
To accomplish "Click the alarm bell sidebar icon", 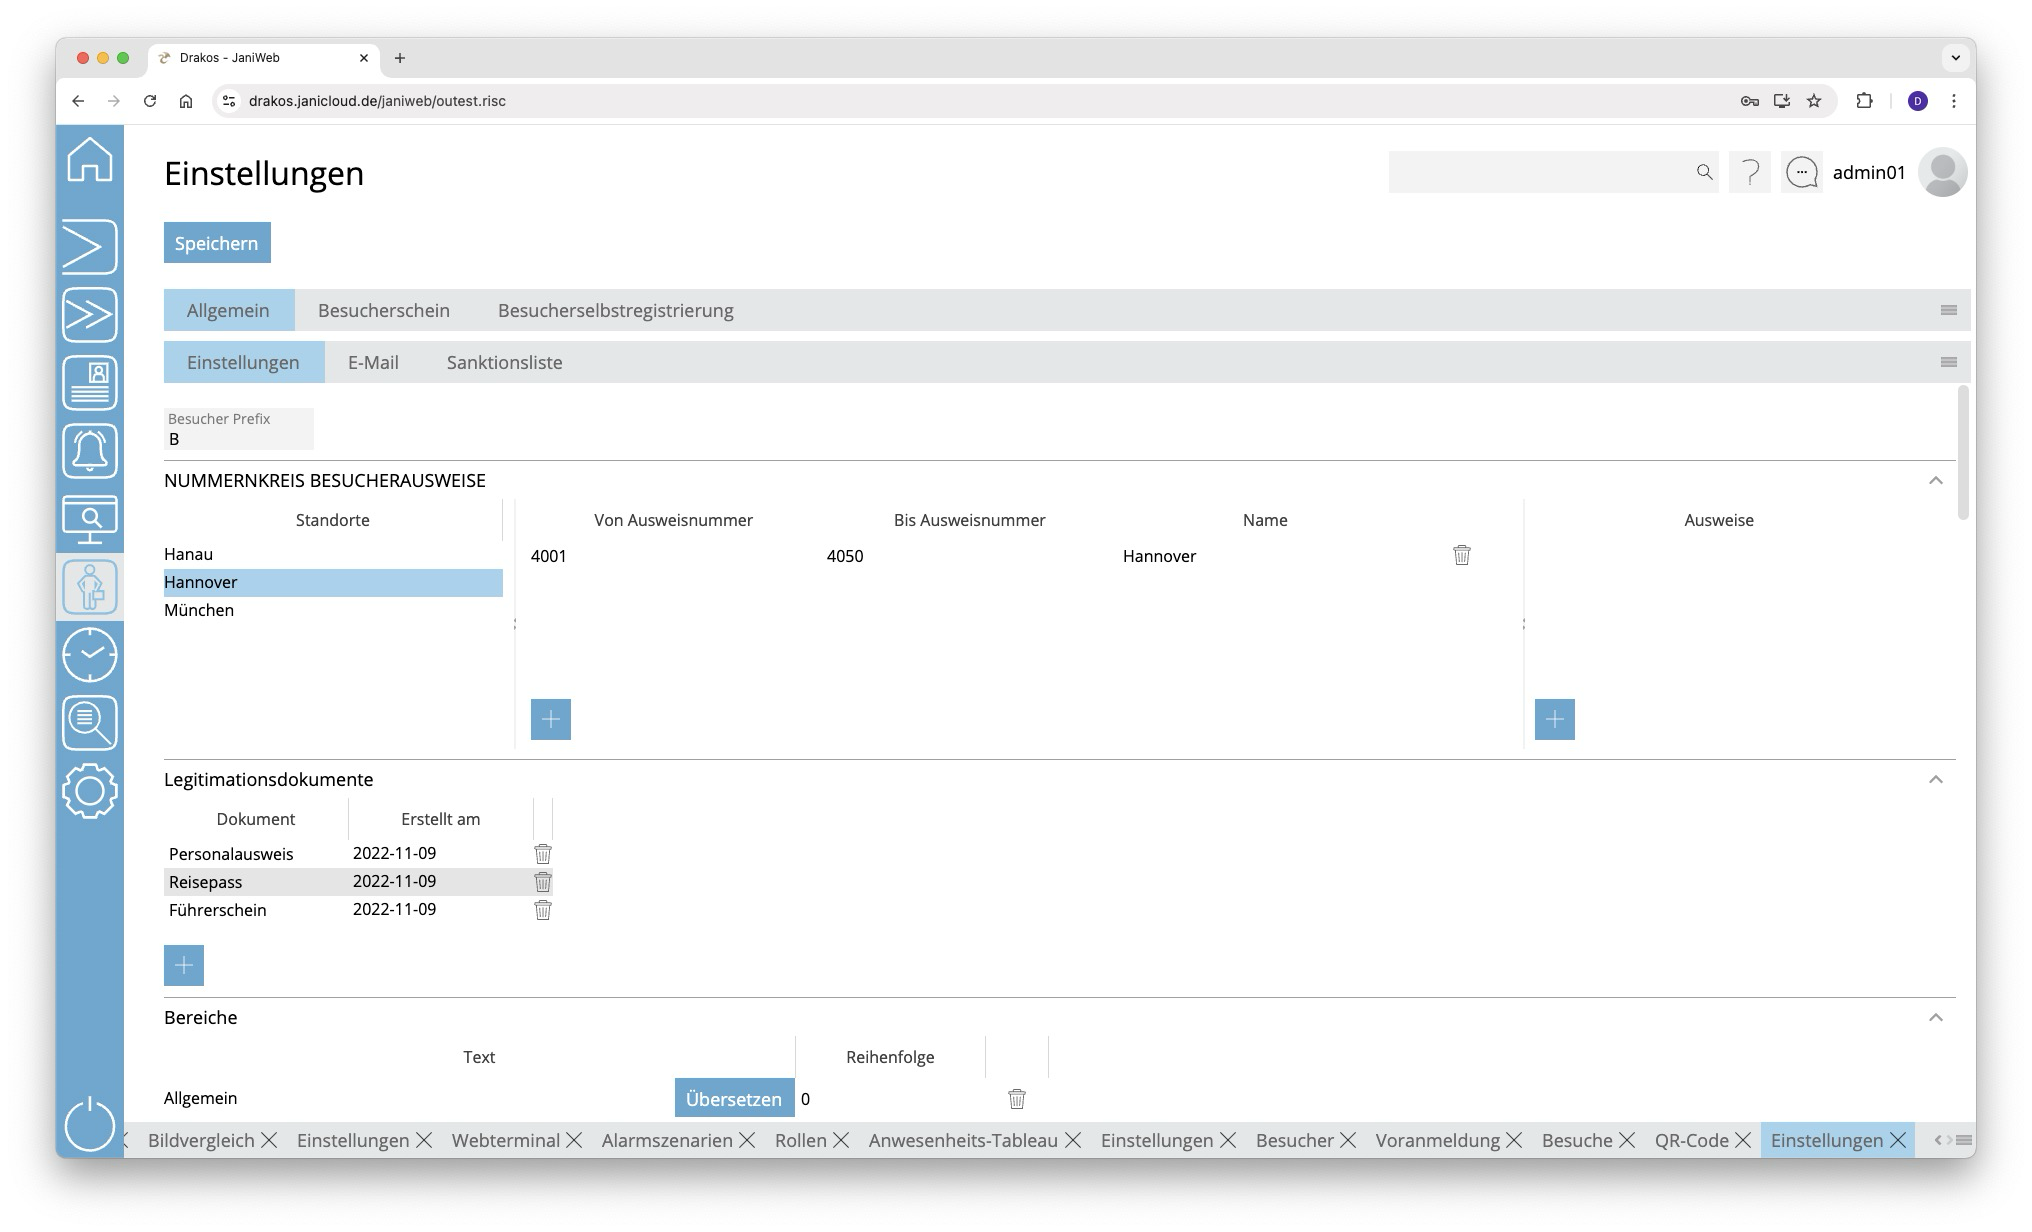I will pyautogui.click(x=90, y=451).
